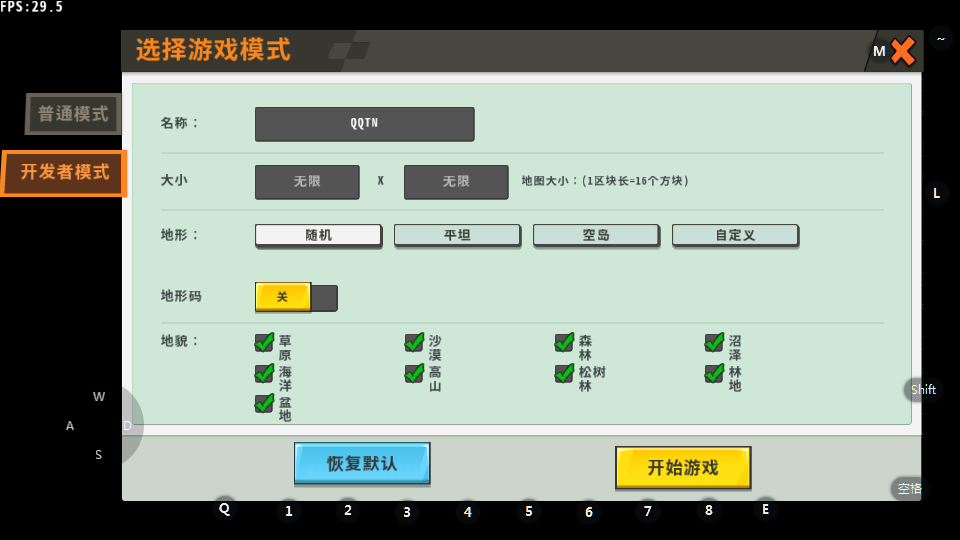Screen dimensions: 960x540
Task: Tap the tilde key overlay button
Action: coord(940,39)
